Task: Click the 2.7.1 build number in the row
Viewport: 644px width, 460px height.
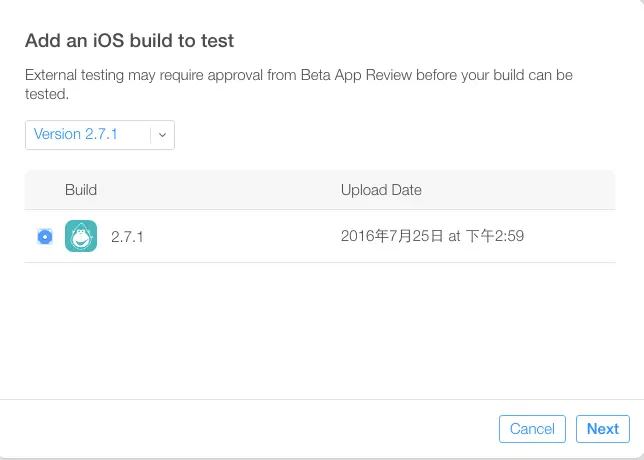Action: [127, 237]
